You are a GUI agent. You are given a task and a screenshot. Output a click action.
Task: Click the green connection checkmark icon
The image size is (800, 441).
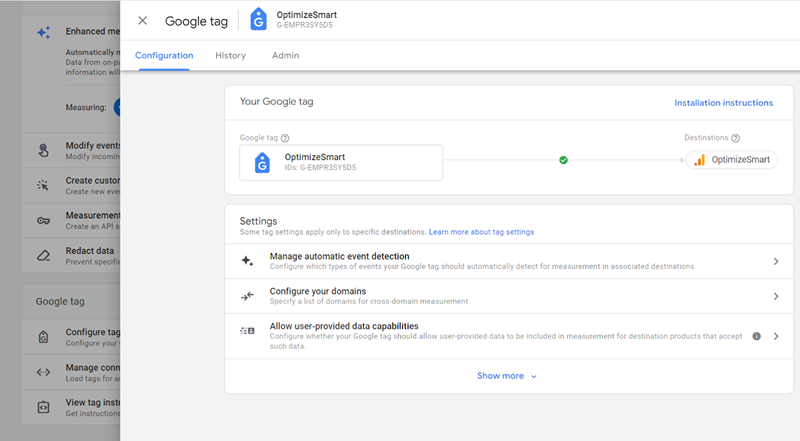[563, 160]
